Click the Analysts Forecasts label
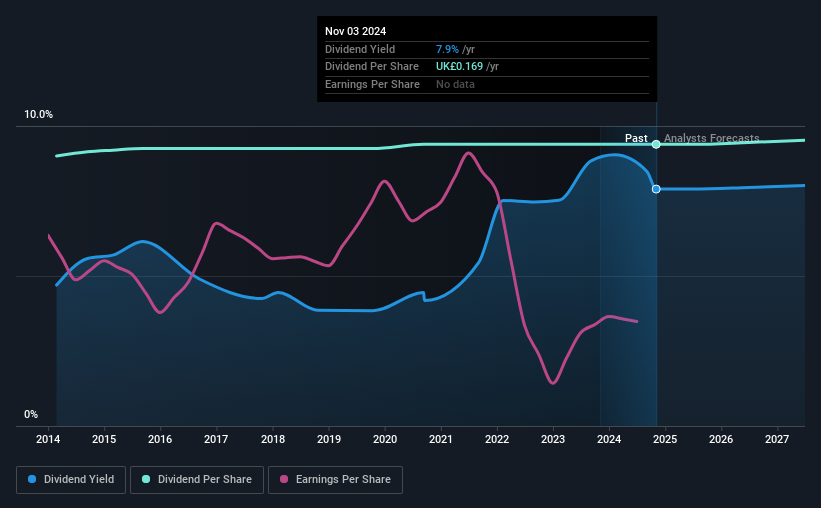 pos(712,138)
